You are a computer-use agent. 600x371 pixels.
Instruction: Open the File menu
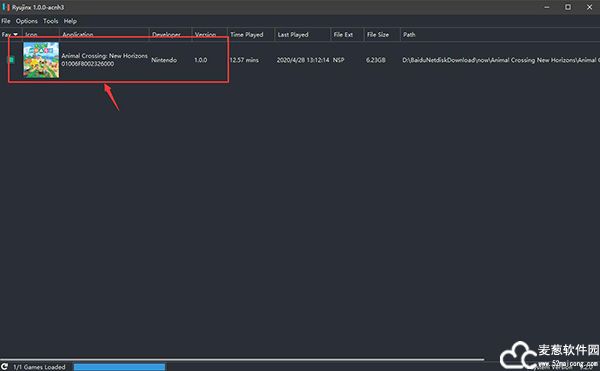(6, 21)
